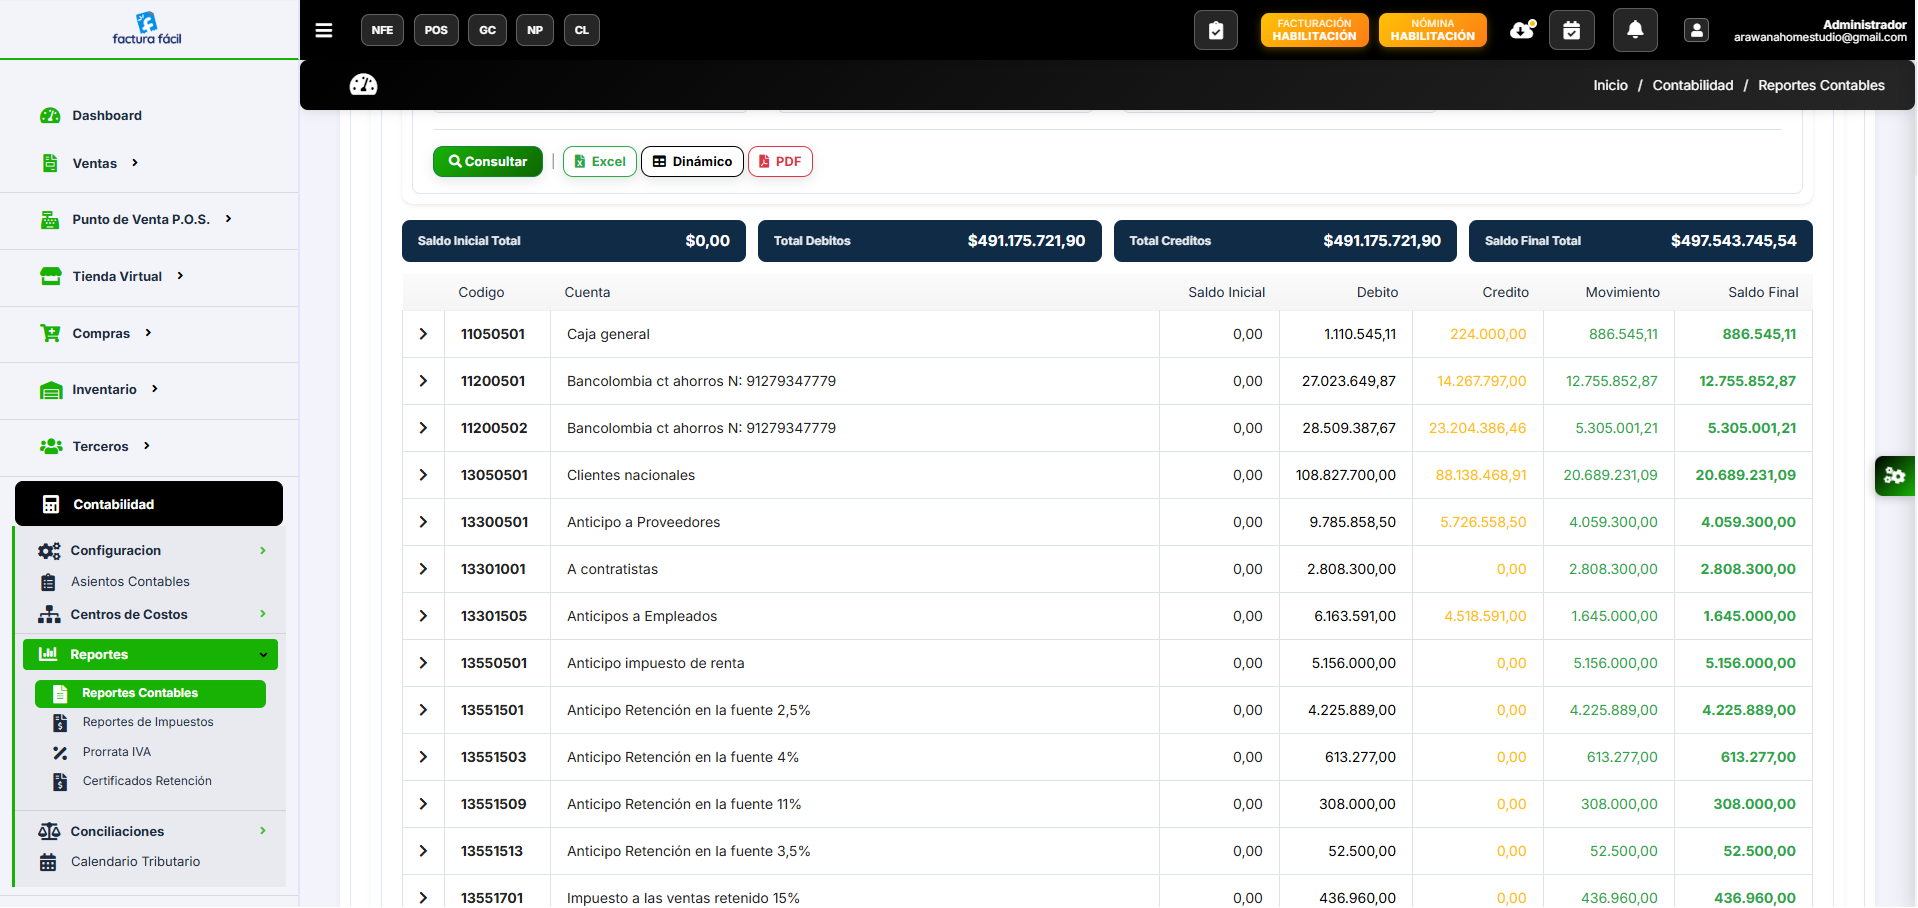The height and width of the screenshot is (908, 1918).
Task: Expand row 11200502 Bancolombia
Action: pos(423,428)
